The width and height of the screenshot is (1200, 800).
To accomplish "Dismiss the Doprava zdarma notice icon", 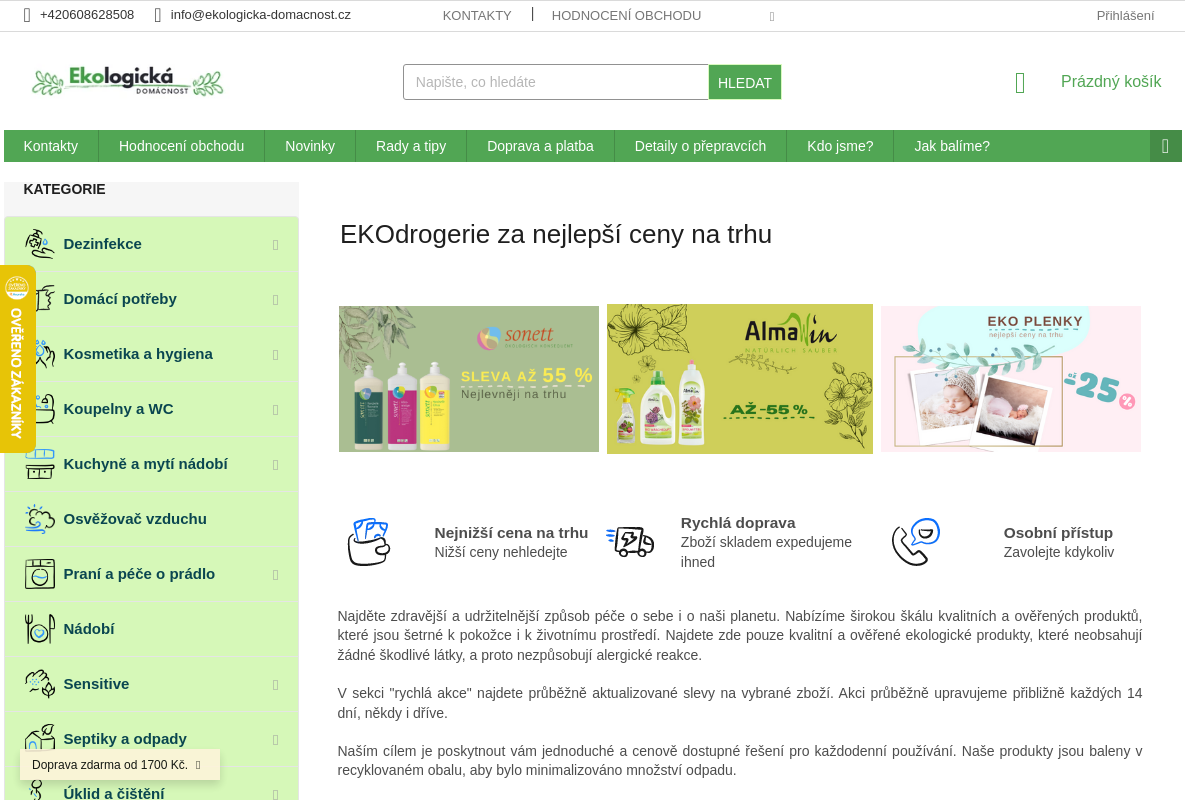I will (198, 765).
